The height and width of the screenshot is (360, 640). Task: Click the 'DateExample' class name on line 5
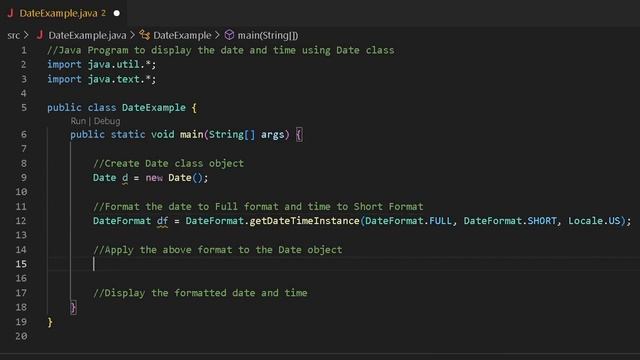[x=153, y=108]
